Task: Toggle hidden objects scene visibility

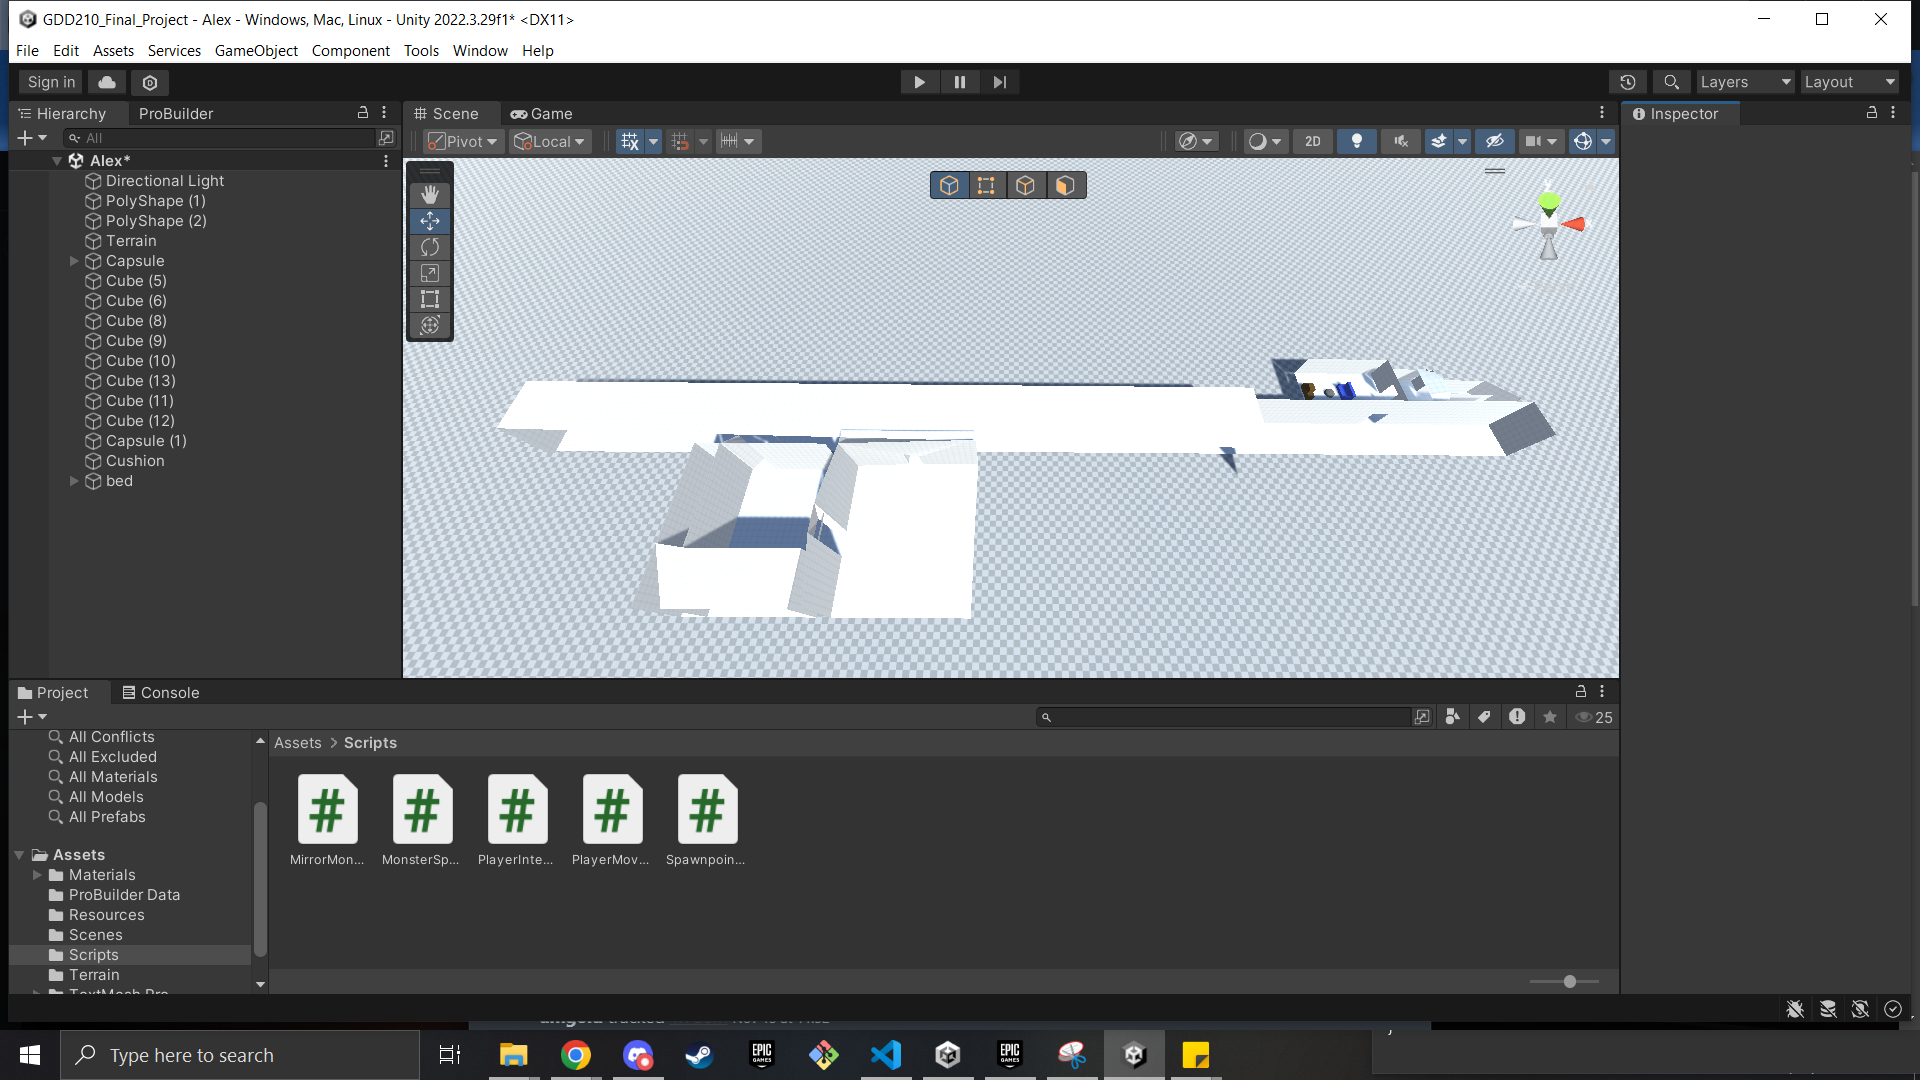Action: 1494,141
